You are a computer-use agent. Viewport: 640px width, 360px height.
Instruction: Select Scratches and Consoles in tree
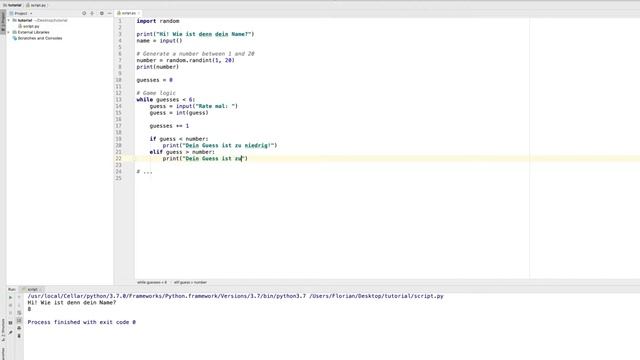click(40, 38)
